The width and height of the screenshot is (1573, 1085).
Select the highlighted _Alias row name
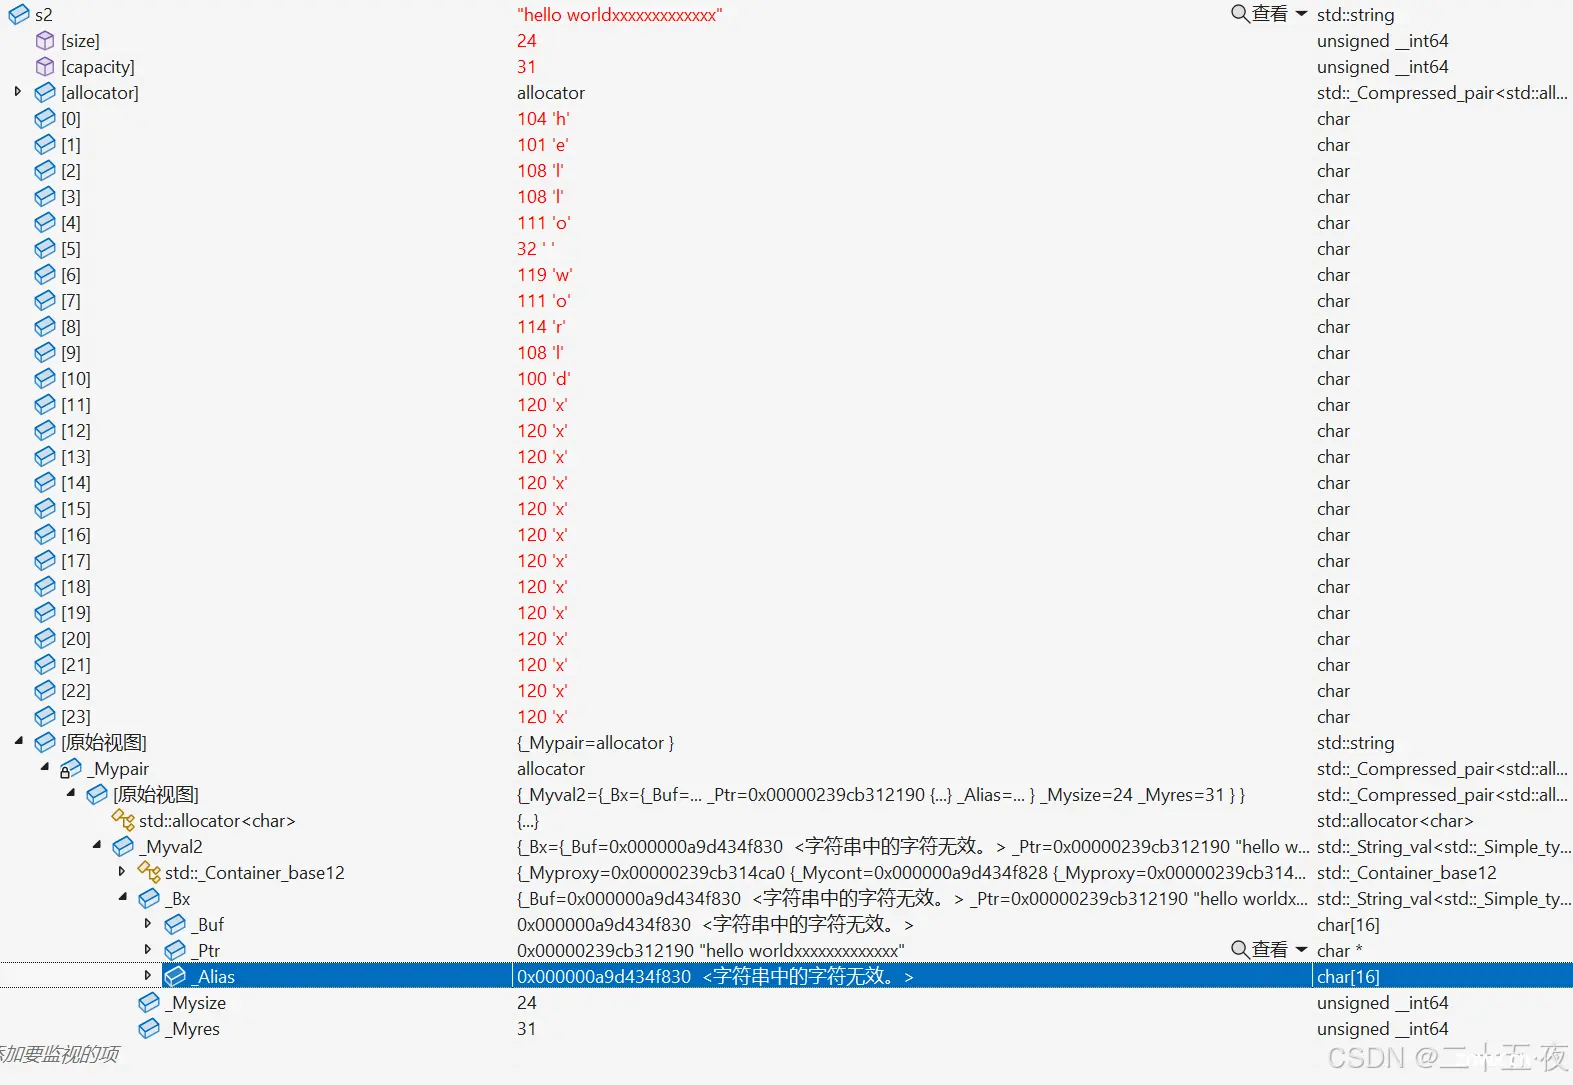[215, 977]
